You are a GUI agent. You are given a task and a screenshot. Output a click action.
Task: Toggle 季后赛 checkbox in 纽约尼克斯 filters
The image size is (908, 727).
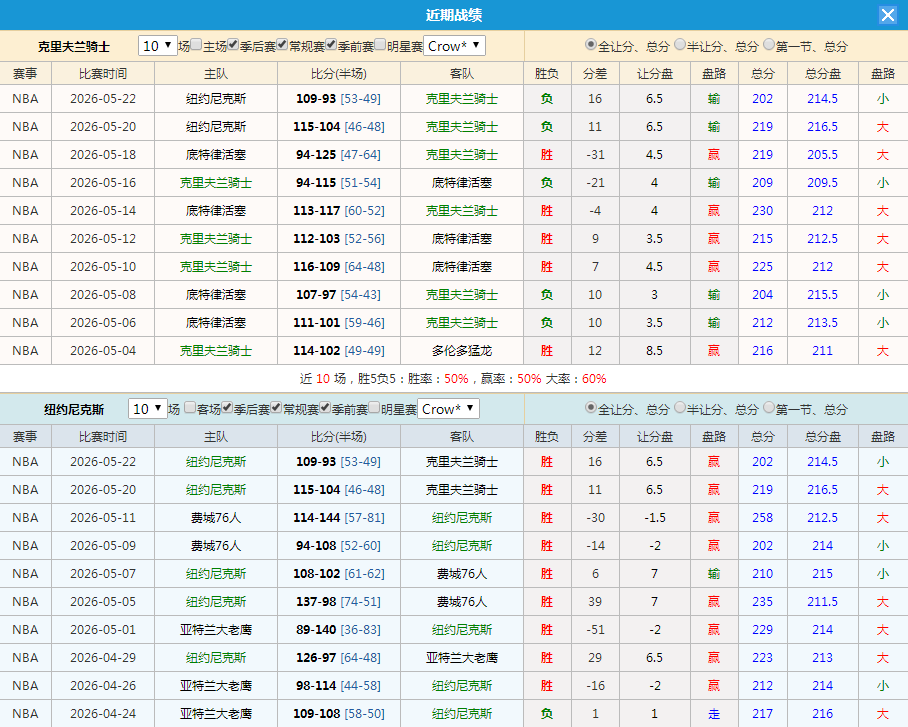tap(227, 408)
